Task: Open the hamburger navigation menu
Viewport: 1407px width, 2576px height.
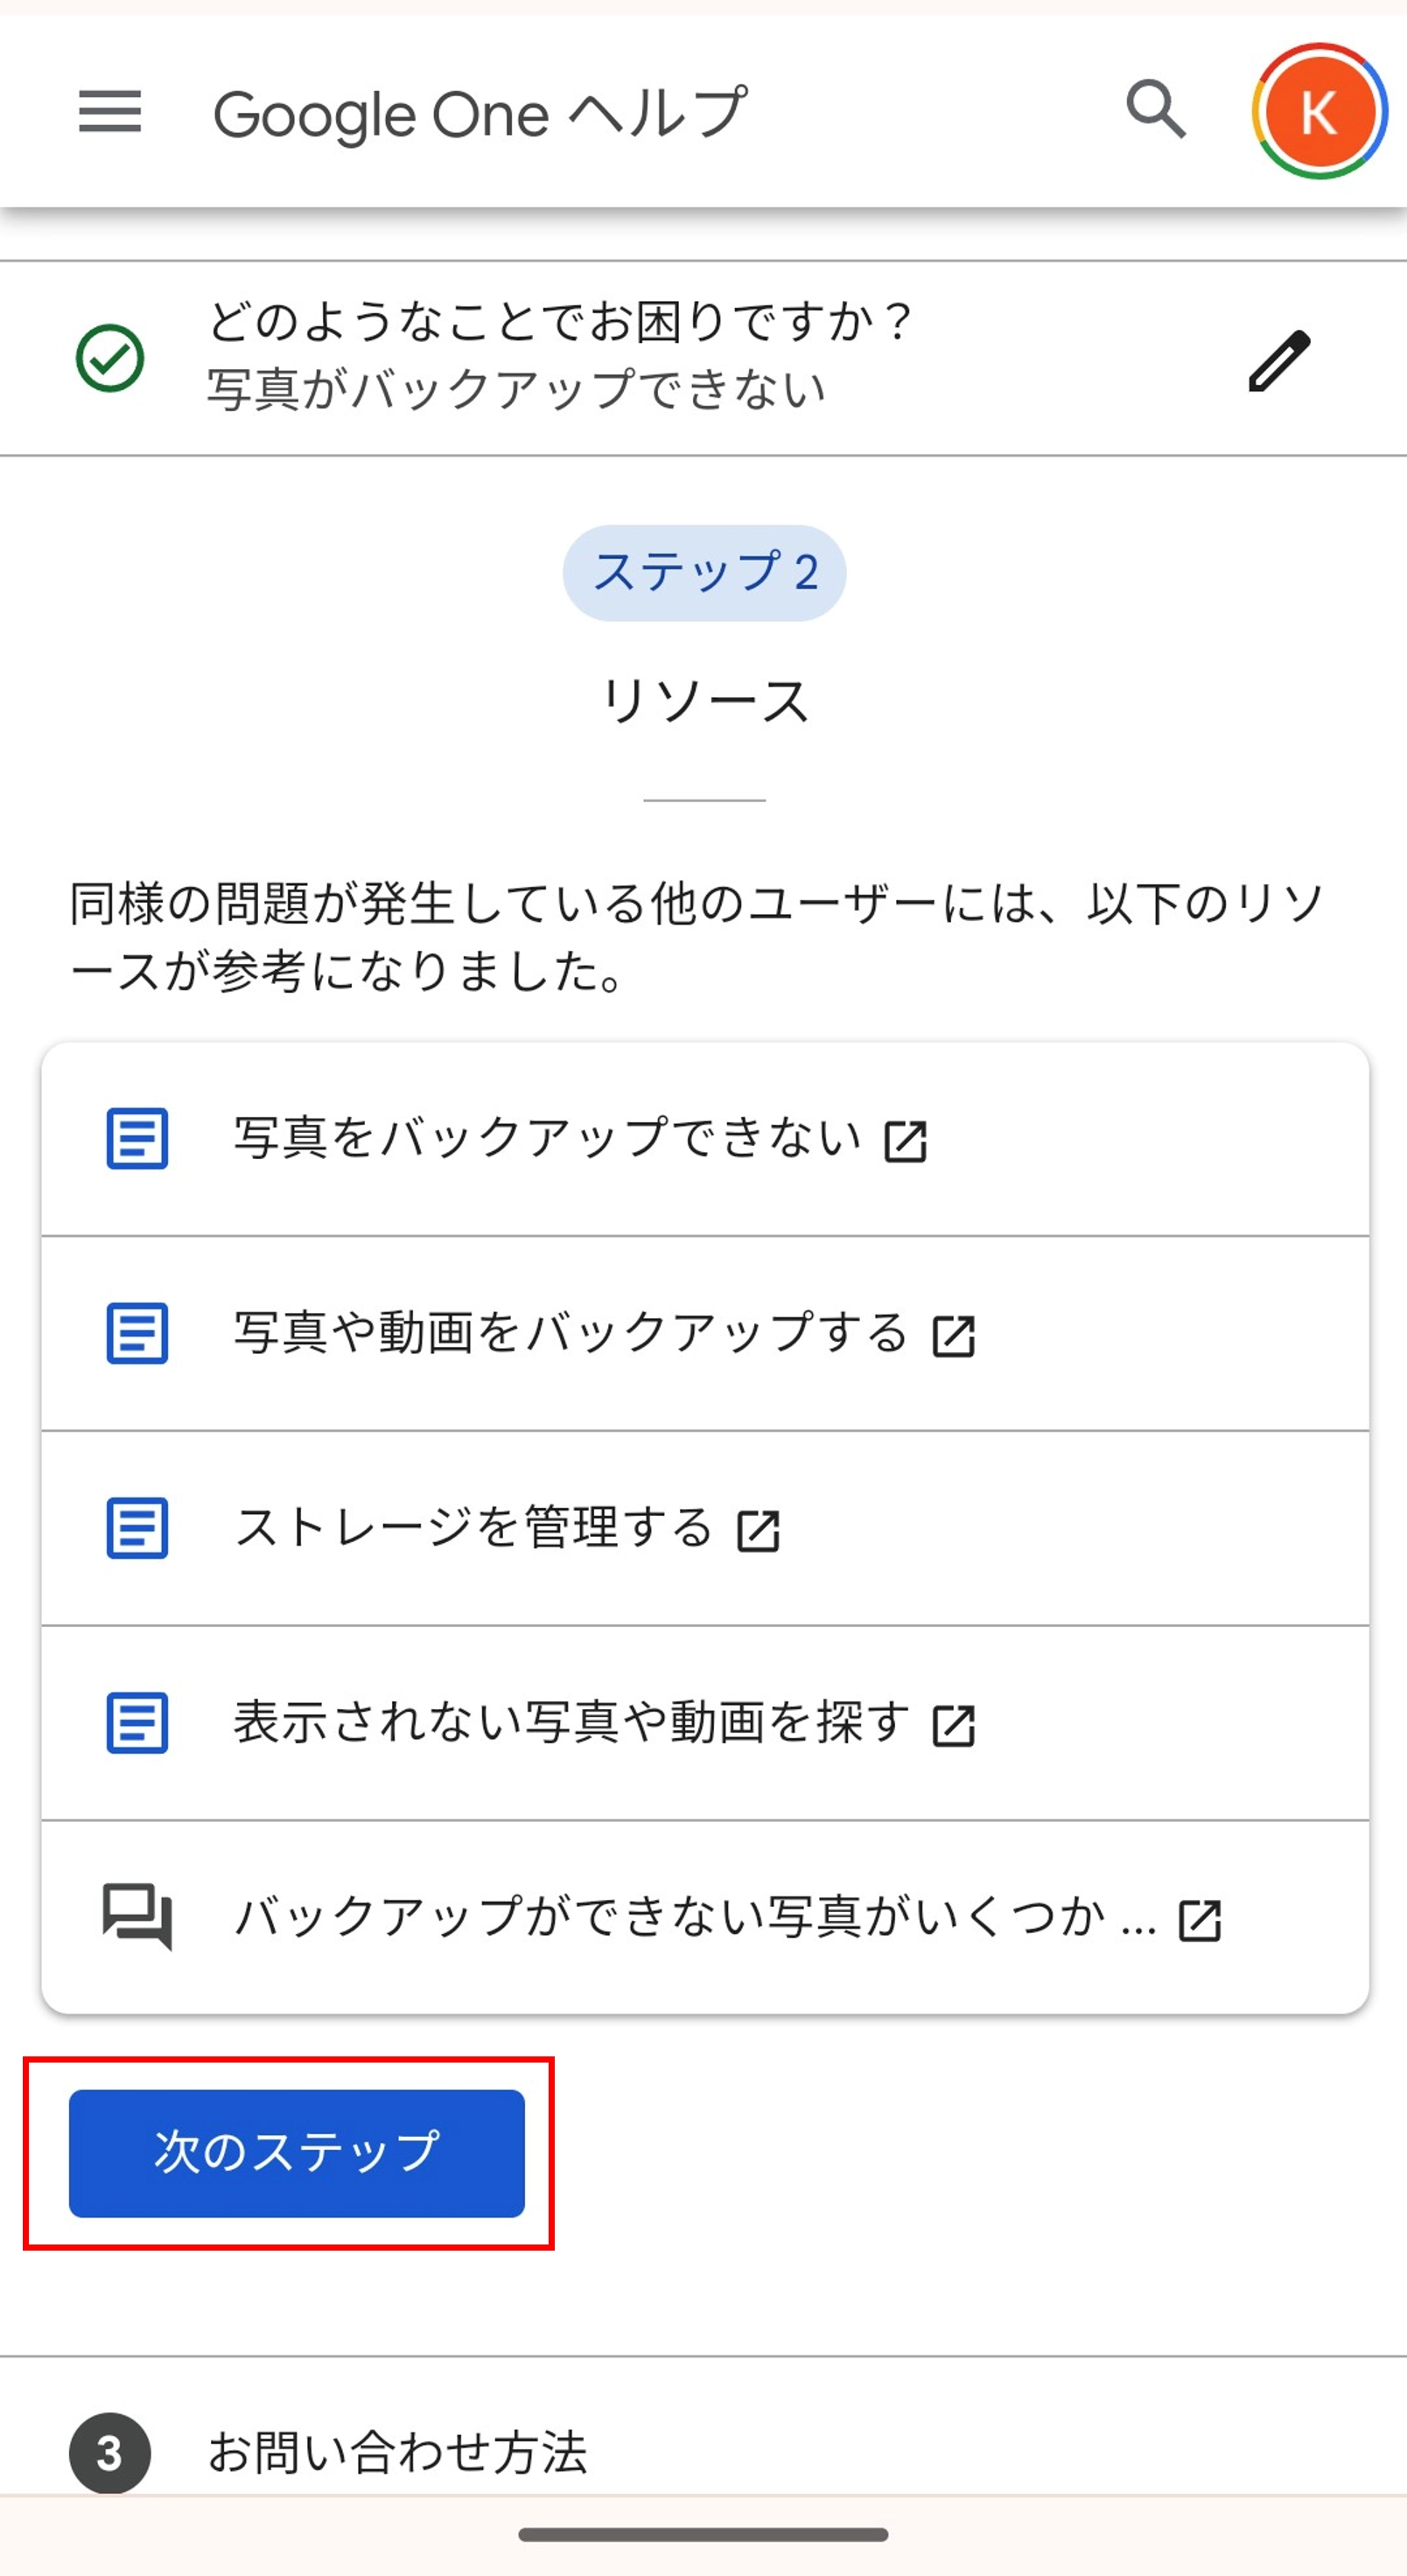Action: (x=110, y=111)
